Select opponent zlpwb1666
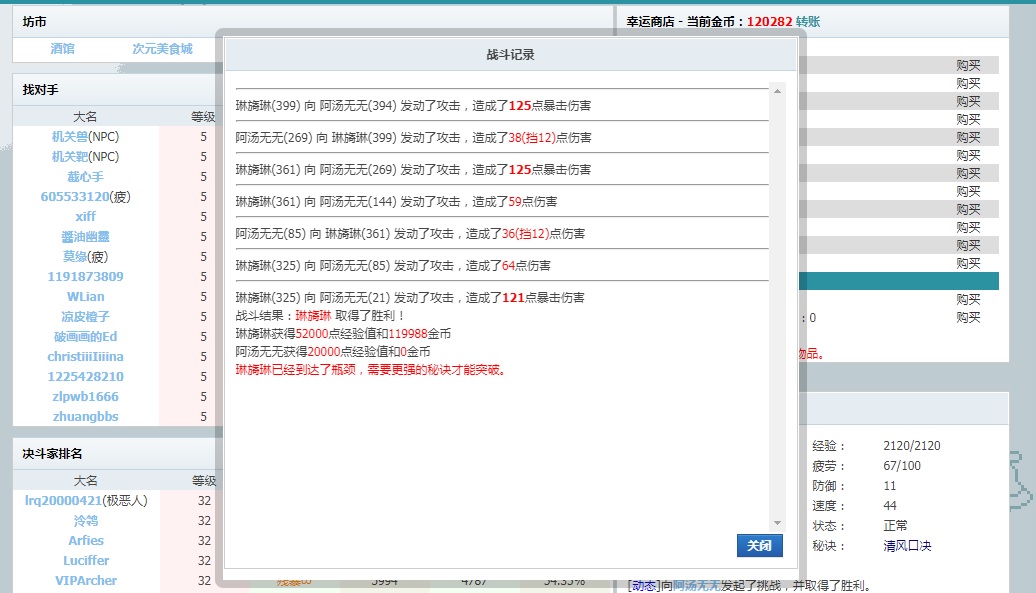The height and width of the screenshot is (593, 1036). coord(85,396)
